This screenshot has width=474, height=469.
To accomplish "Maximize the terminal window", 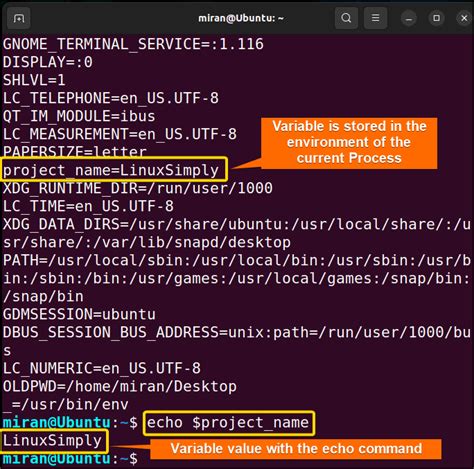I will pos(436,18).
